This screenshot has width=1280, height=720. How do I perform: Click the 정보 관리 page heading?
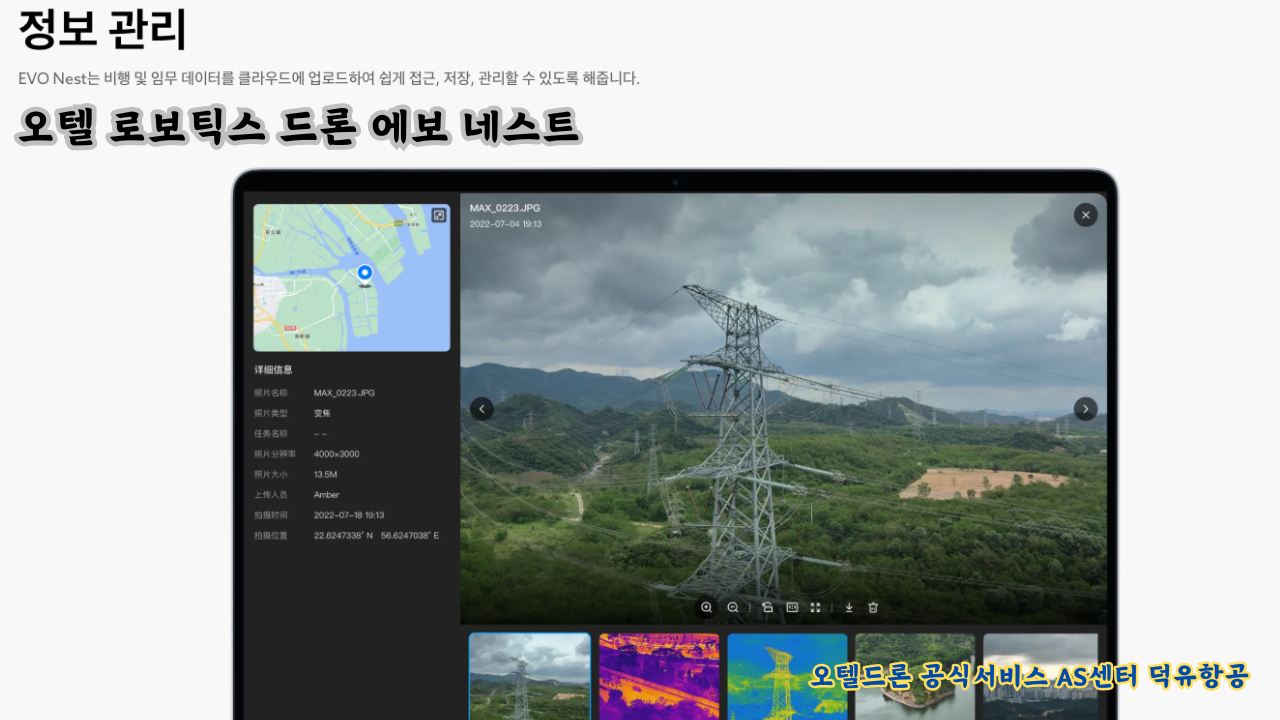click(x=103, y=30)
